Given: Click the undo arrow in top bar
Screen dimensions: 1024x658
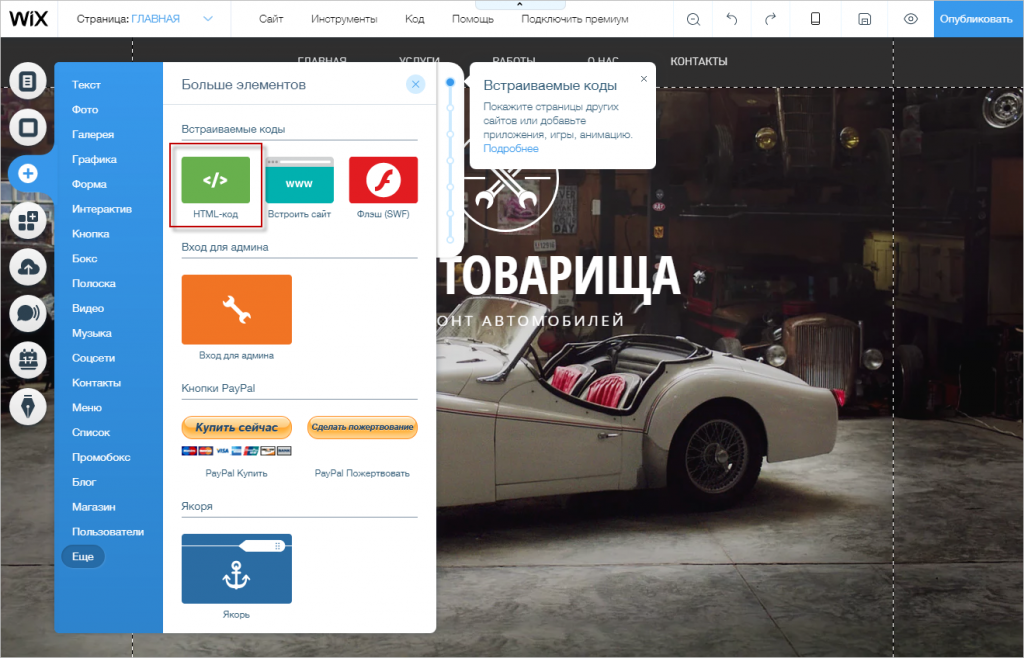Looking at the screenshot, I should (732, 19).
